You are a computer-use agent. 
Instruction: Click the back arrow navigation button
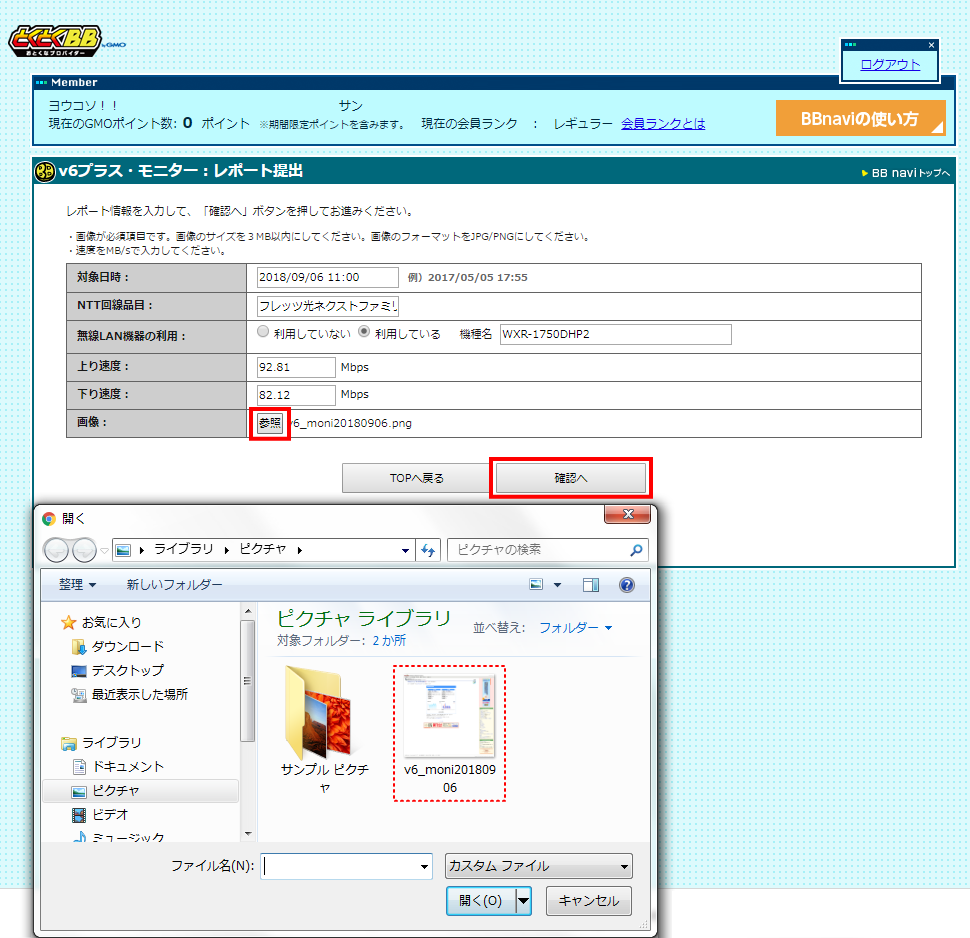click(x=58, y=550)
